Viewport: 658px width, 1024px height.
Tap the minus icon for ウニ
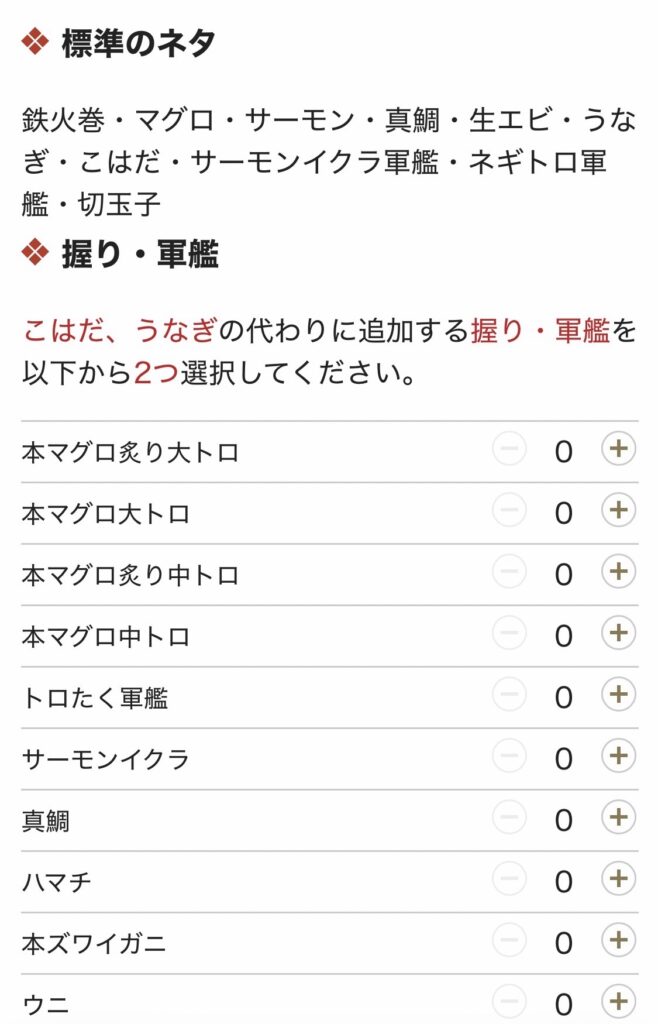[x=509, y=1000]
